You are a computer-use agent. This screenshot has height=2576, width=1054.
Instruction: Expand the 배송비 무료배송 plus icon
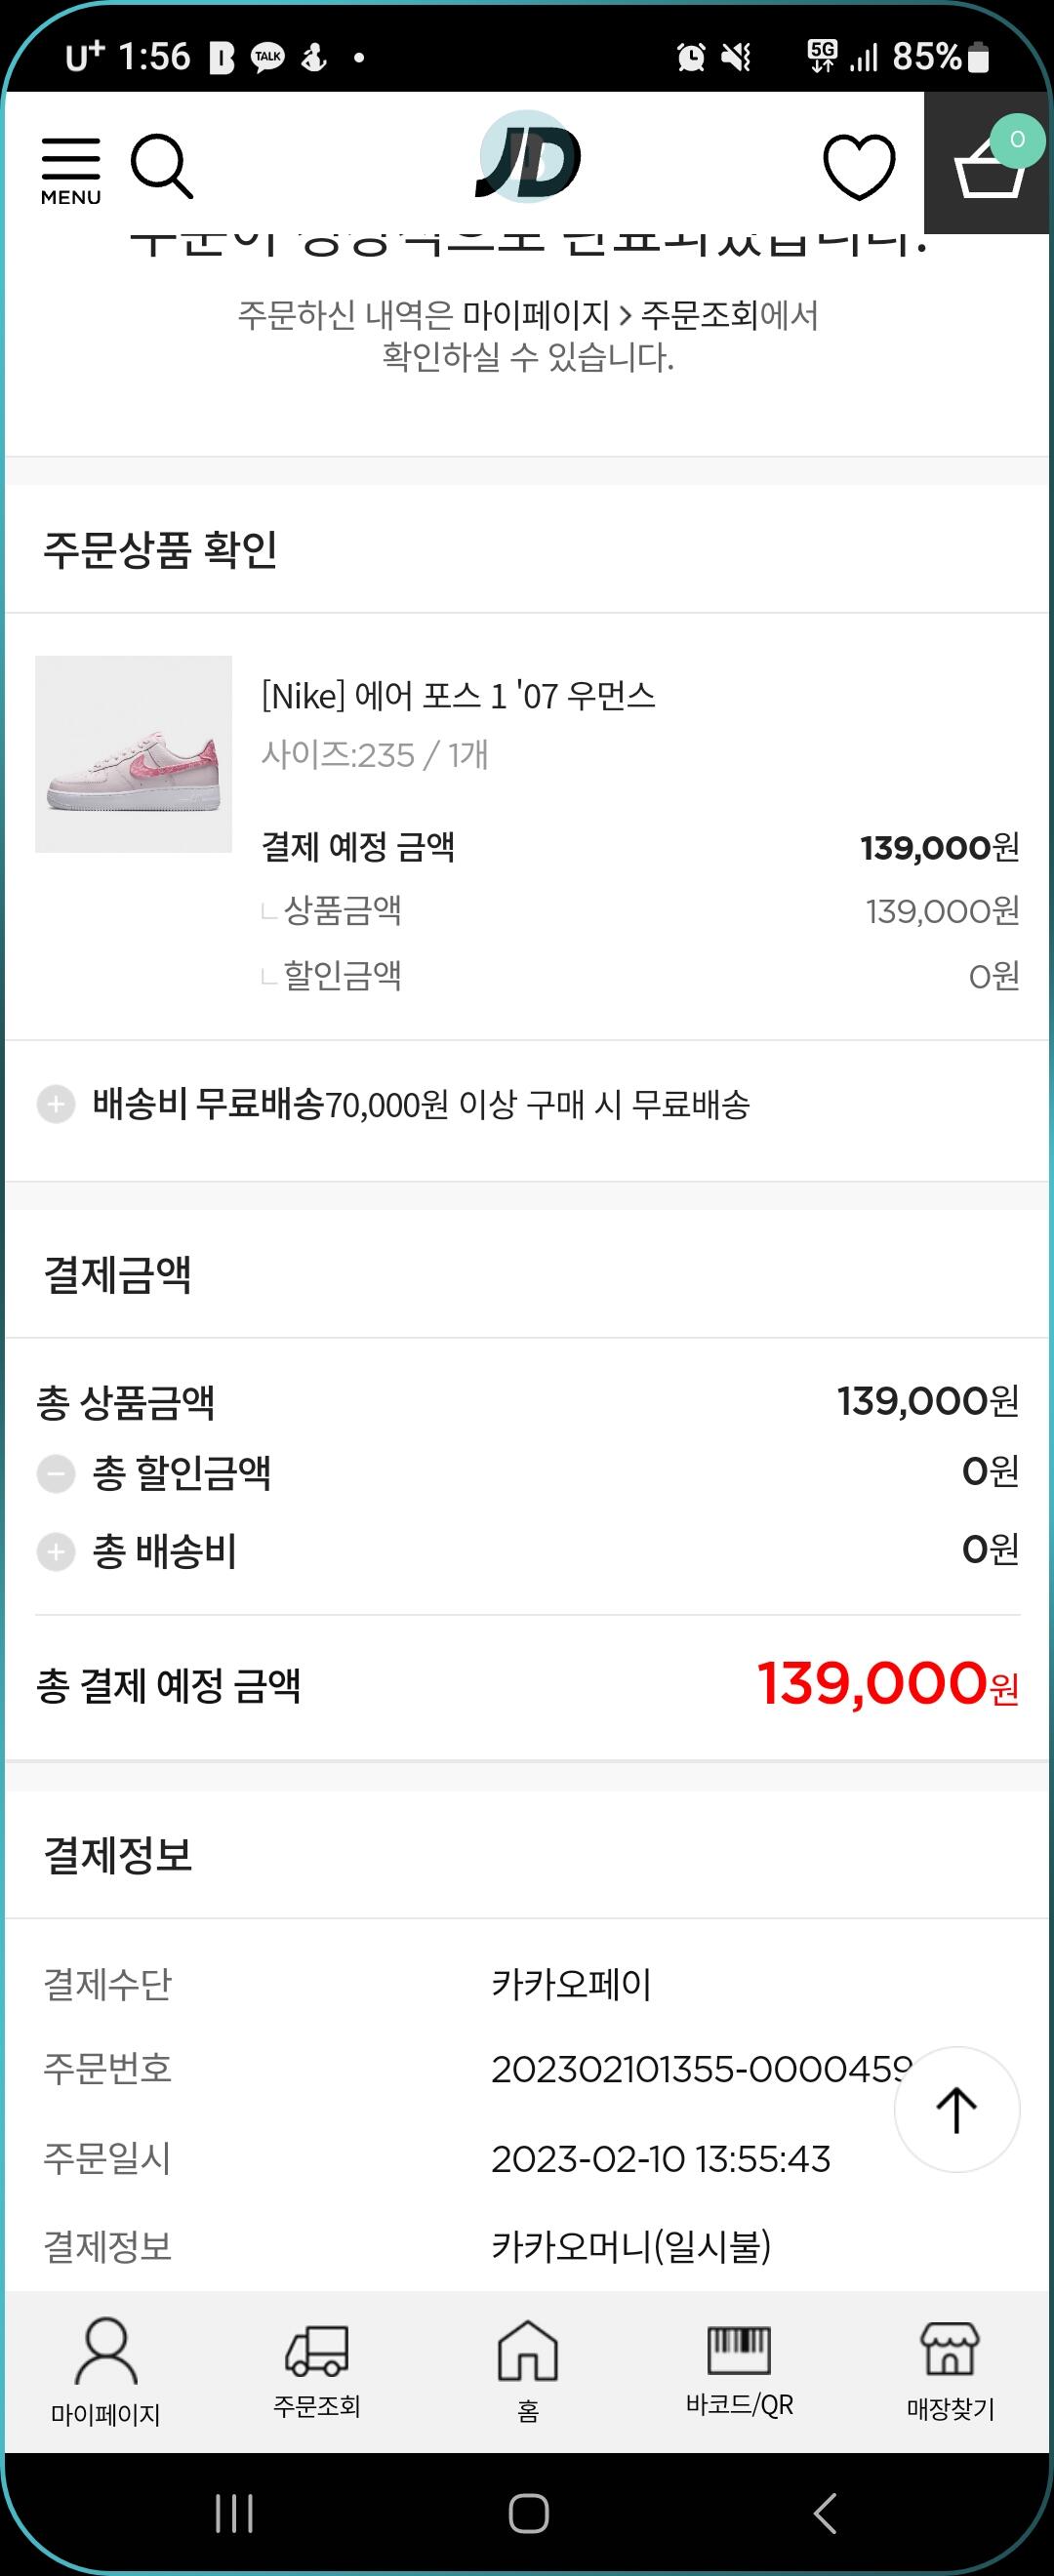(x=56, y=1105)
